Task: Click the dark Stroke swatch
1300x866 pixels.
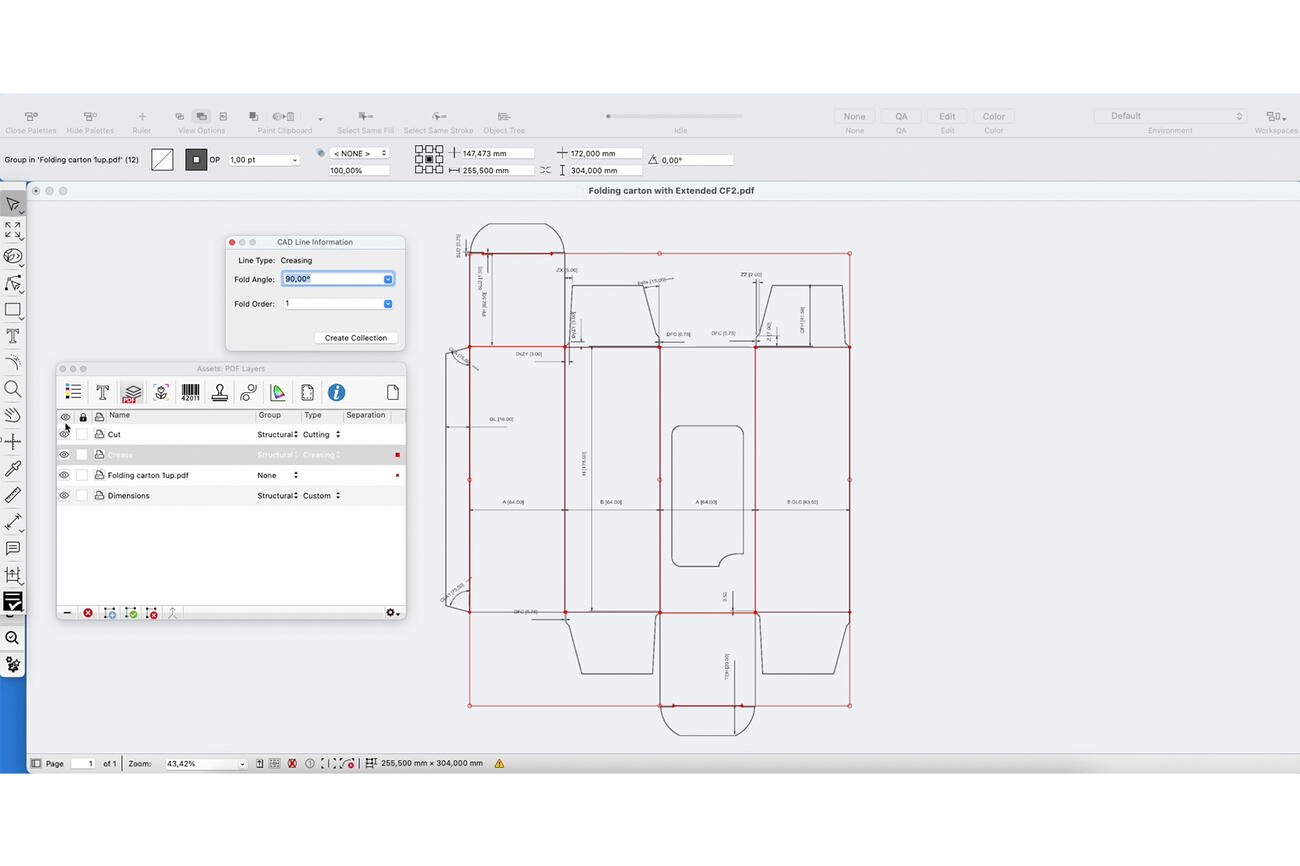Action: (196, 160)
